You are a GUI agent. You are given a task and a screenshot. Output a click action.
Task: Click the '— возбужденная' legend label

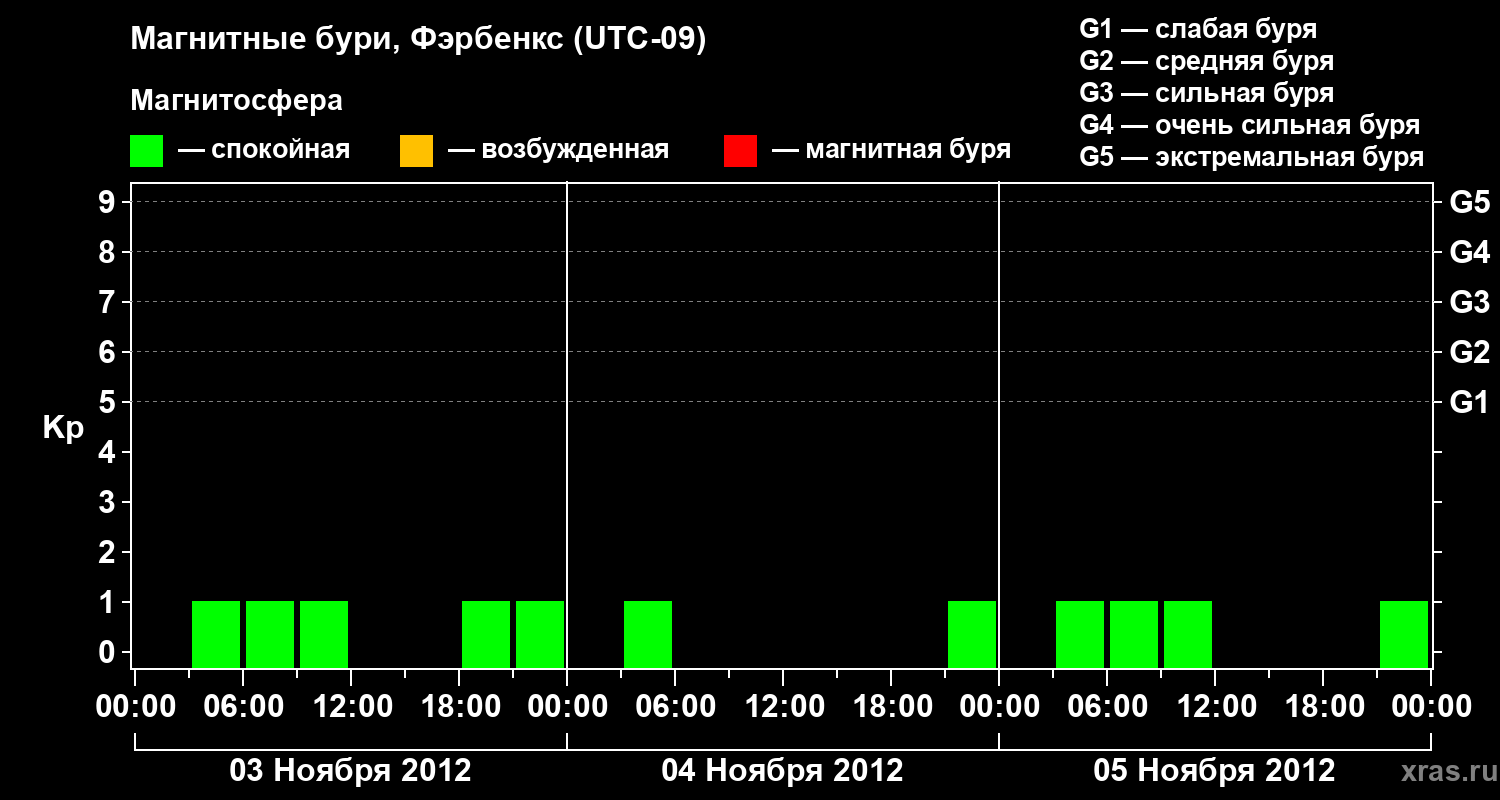558,151
